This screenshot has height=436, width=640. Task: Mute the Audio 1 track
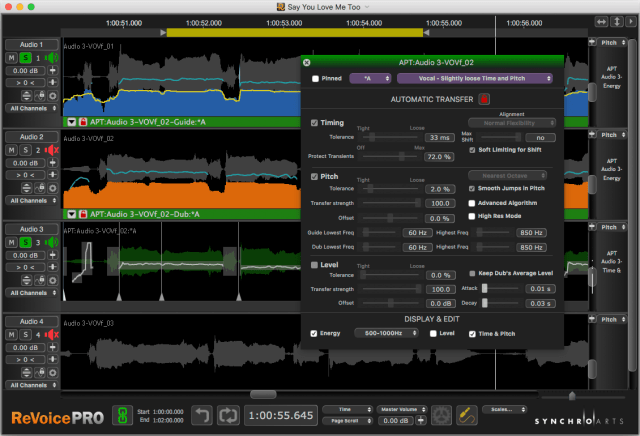[x=11, y=58]
